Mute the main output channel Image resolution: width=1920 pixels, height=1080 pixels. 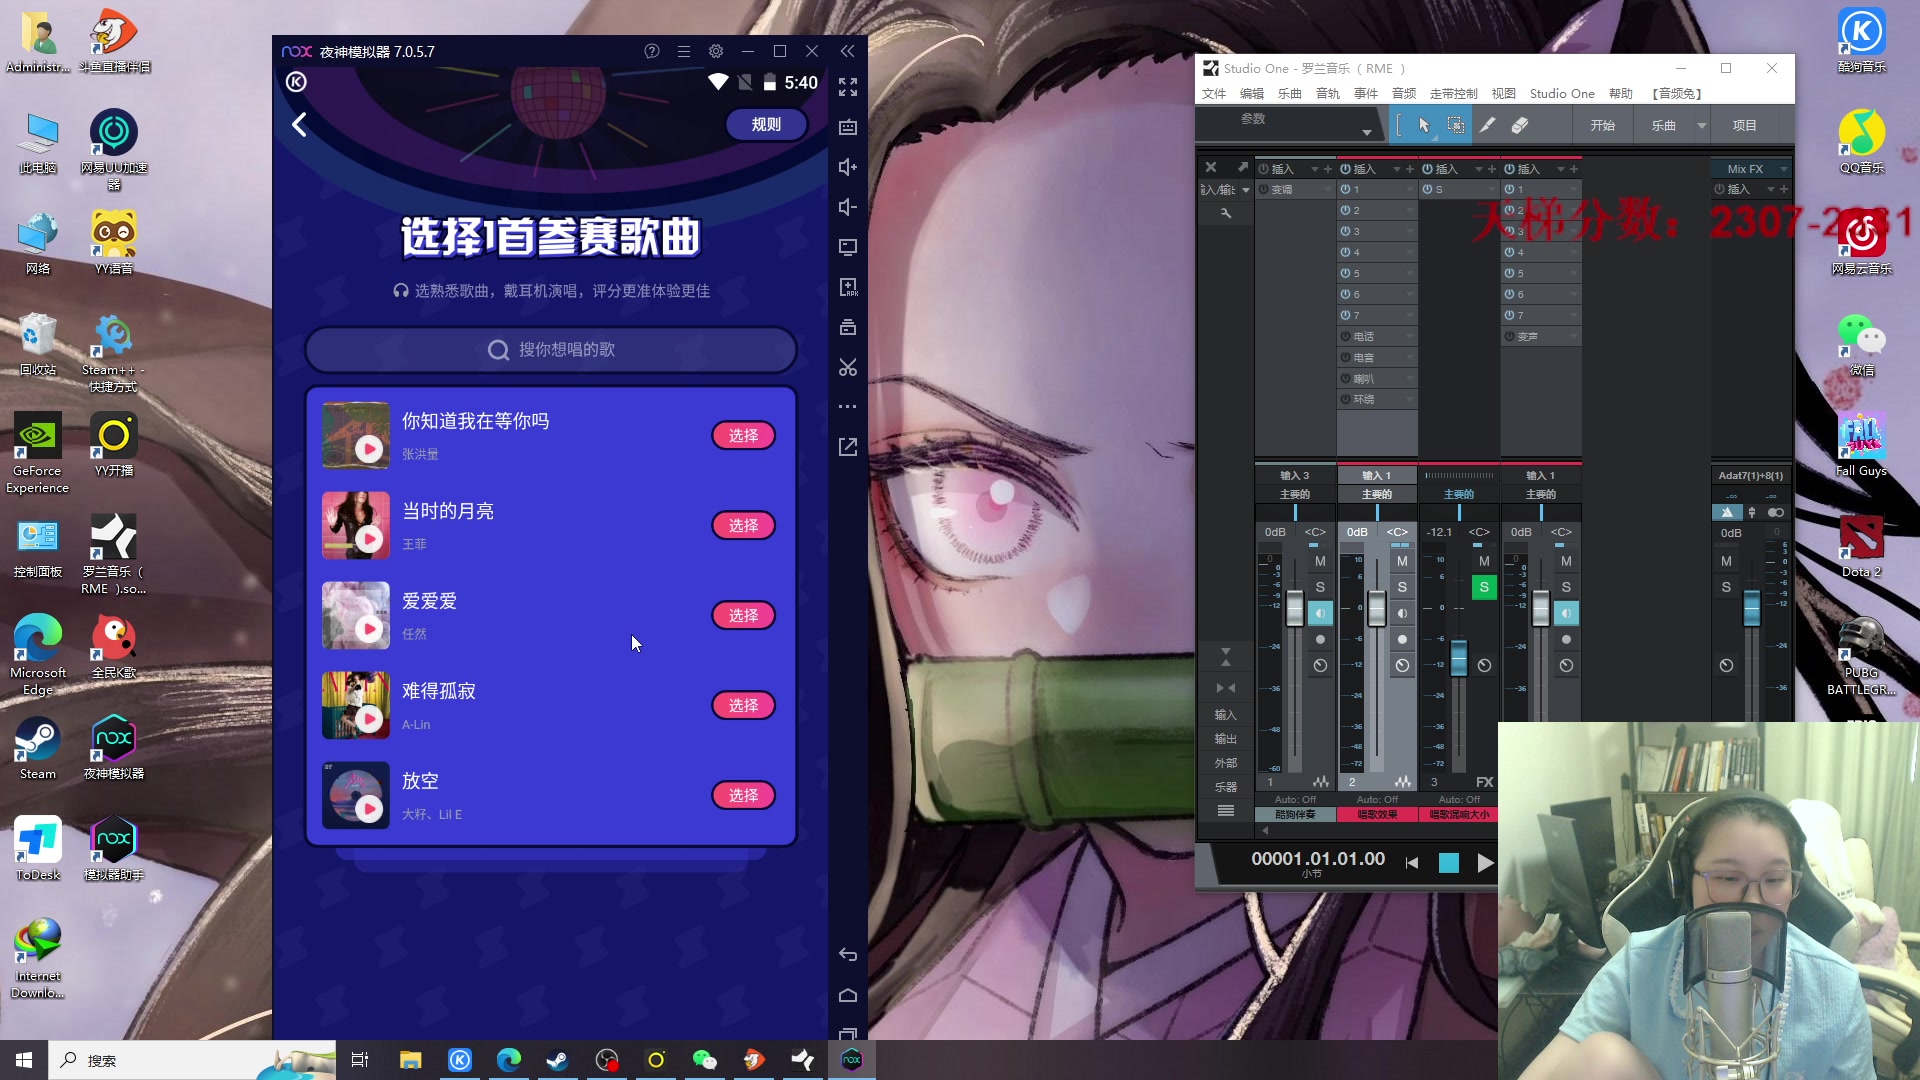tap(1726, 561)
